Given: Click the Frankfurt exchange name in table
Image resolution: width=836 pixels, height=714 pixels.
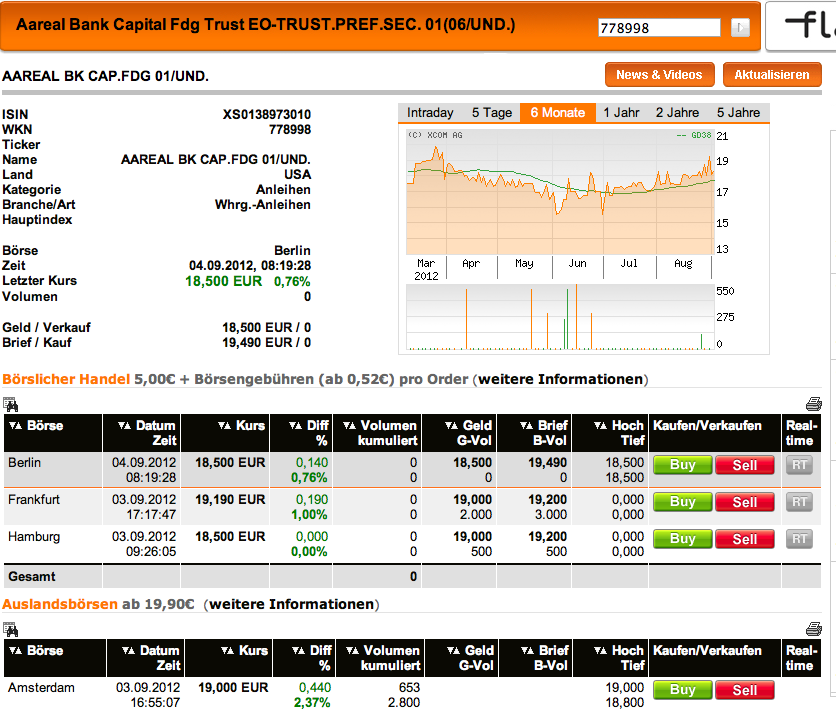Looking at the screenshot, I should (34, 500).
